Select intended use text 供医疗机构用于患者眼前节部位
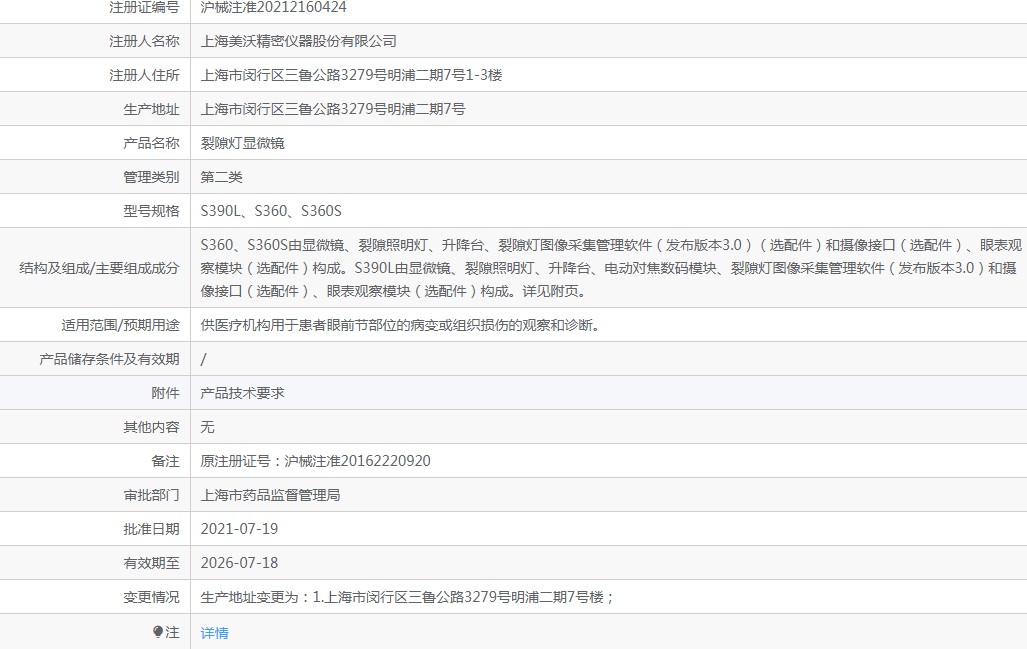The width and height of the screenshot is (1027, 649). 400,325
